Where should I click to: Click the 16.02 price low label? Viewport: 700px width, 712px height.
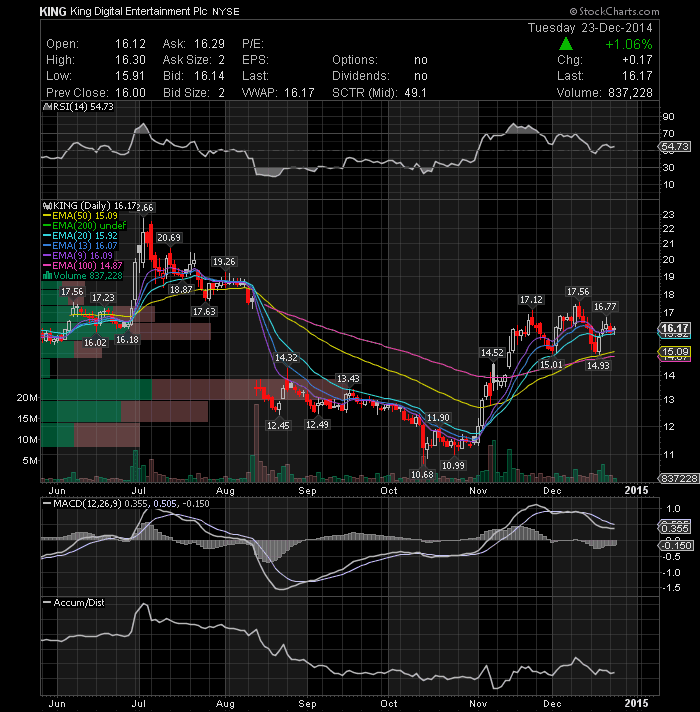click(x=95, y=342)
